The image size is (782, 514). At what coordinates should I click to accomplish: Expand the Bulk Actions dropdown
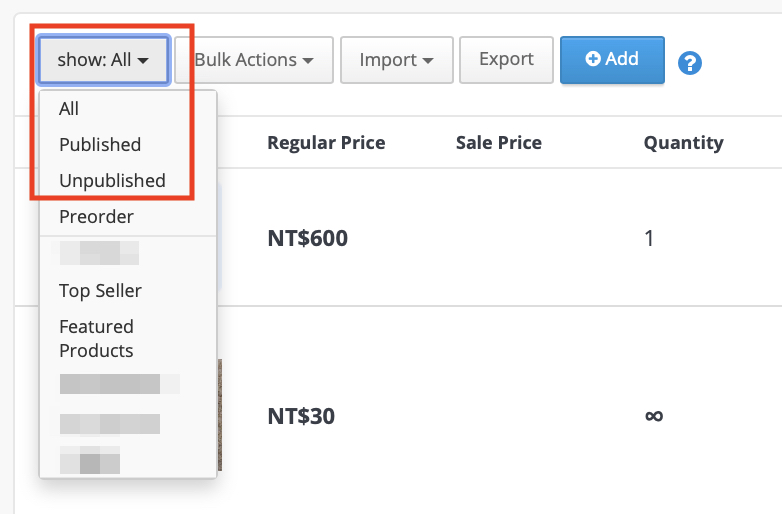click(x=254, y=60)
